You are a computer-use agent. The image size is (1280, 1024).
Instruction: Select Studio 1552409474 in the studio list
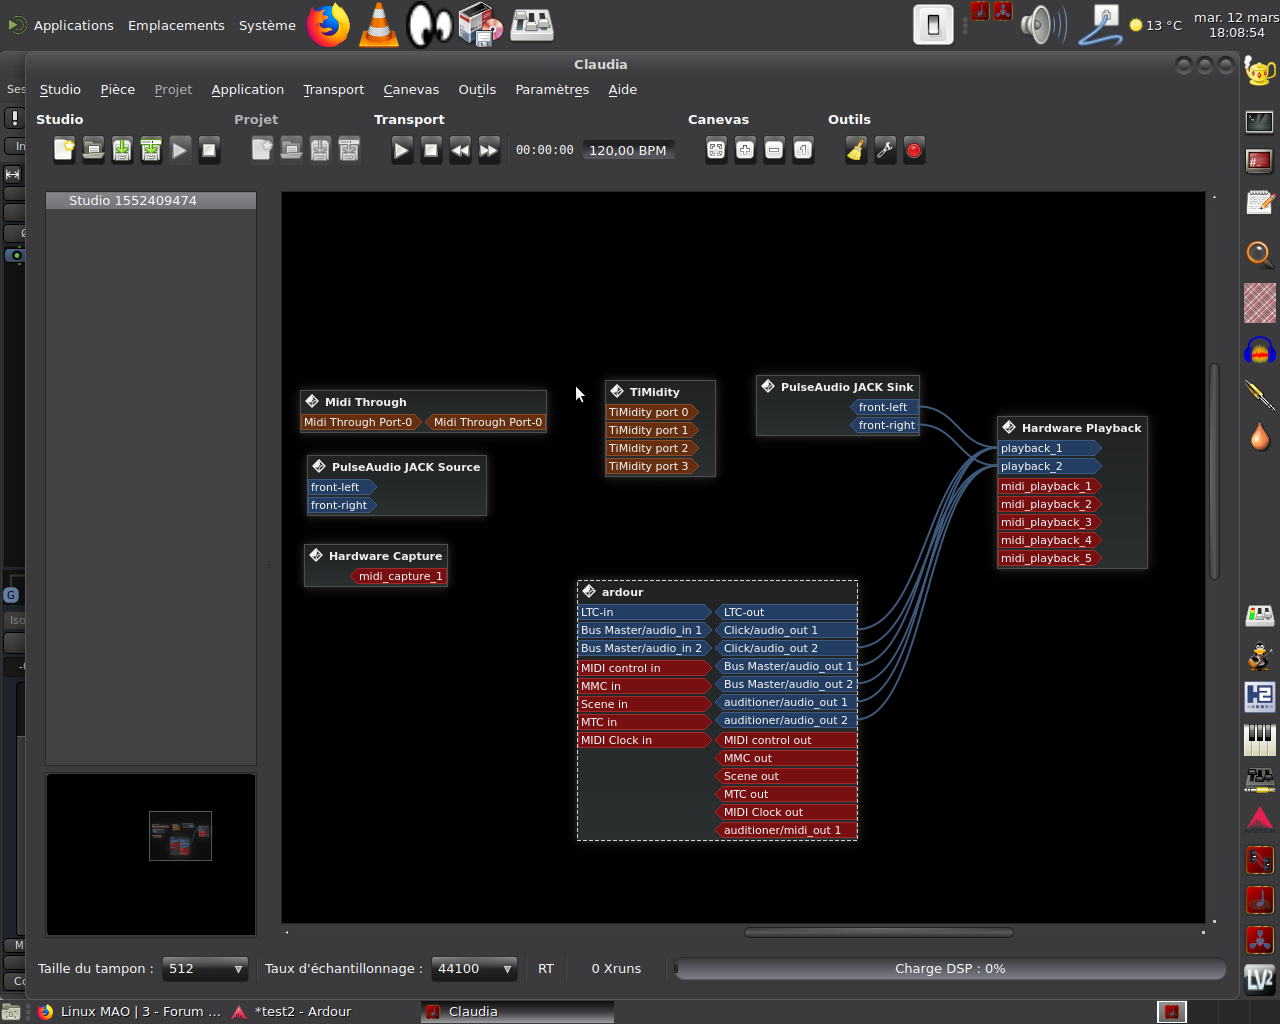click(x=151, y=201)
